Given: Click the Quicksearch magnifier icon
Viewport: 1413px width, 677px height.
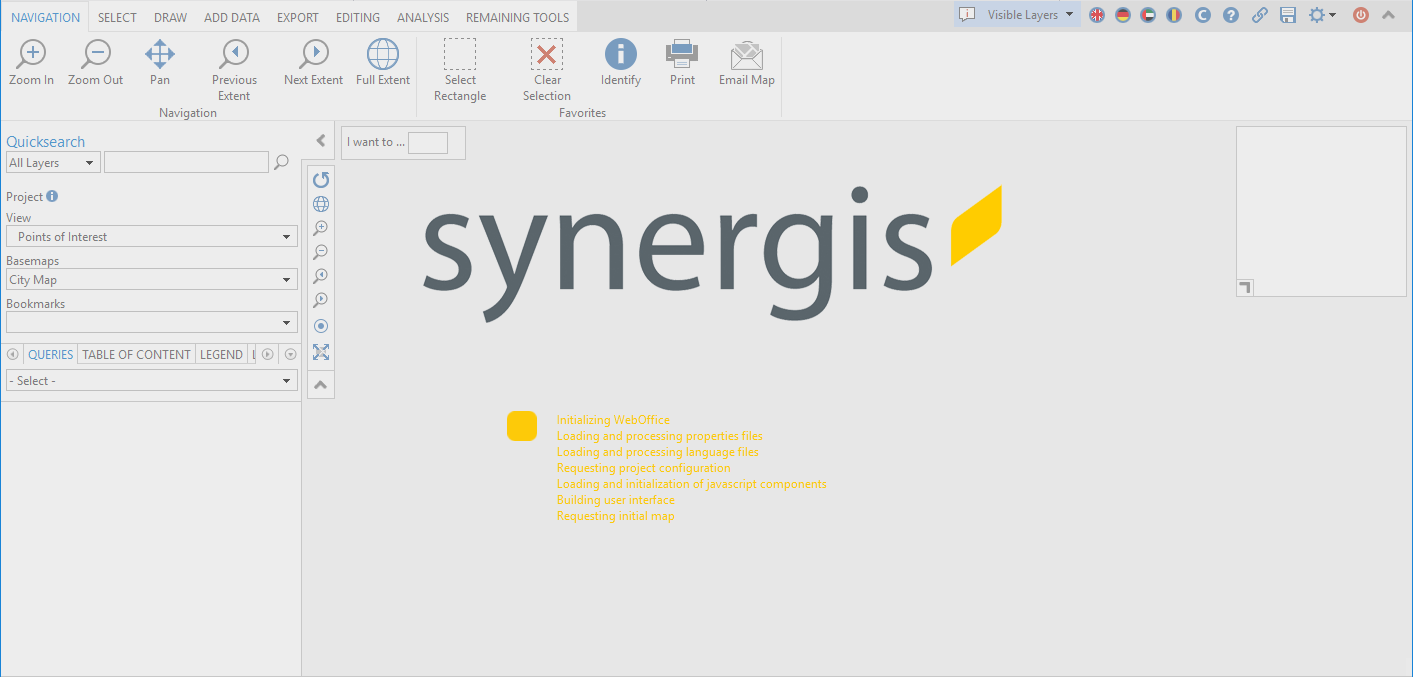Looking at the screenshot, I should coord(281,161).
